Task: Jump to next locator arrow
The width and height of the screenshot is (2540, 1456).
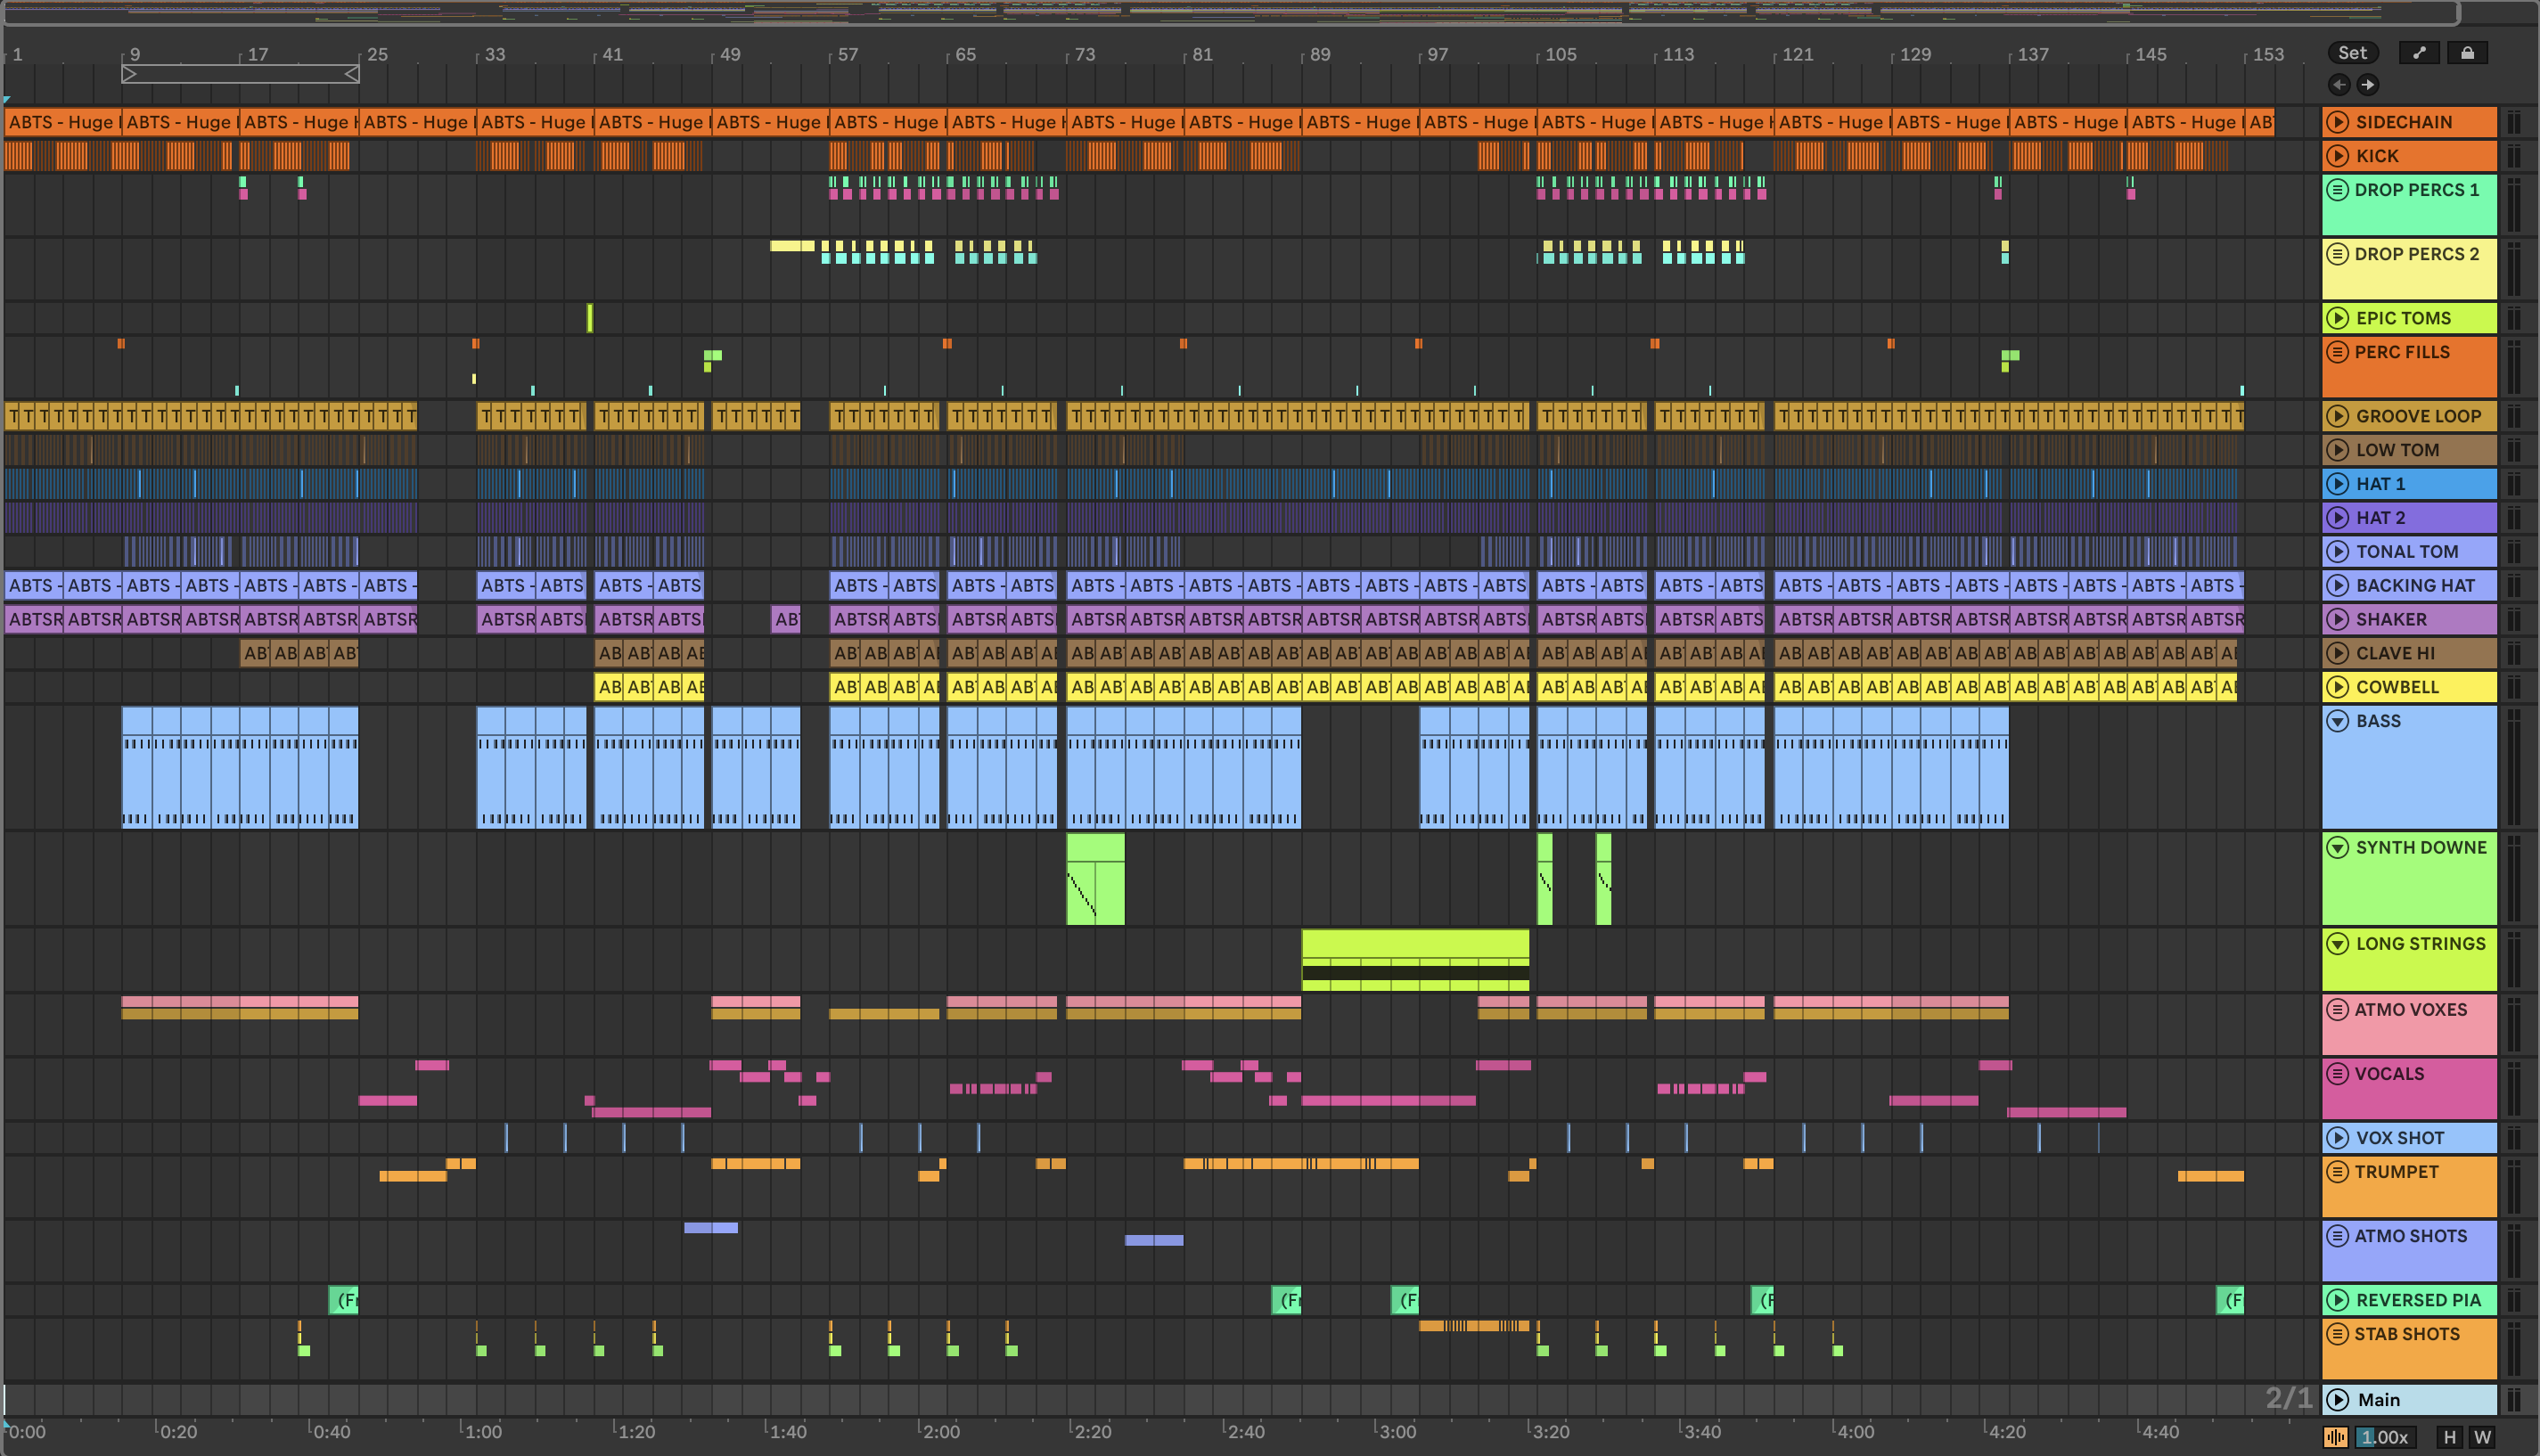Action: [x=2367, y=85]
